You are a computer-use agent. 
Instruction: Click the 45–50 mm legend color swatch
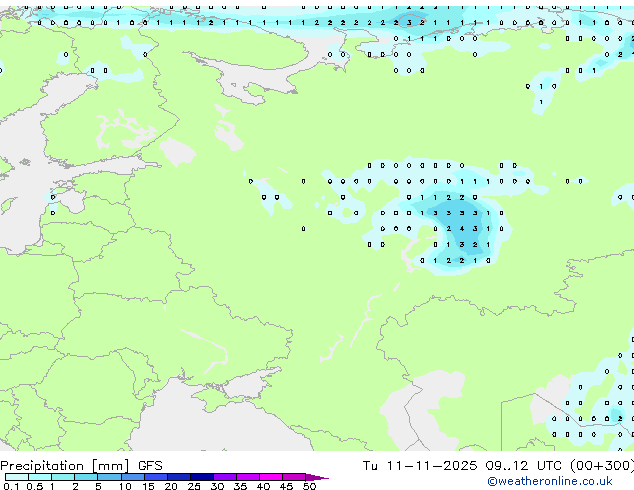coord(294,477)
